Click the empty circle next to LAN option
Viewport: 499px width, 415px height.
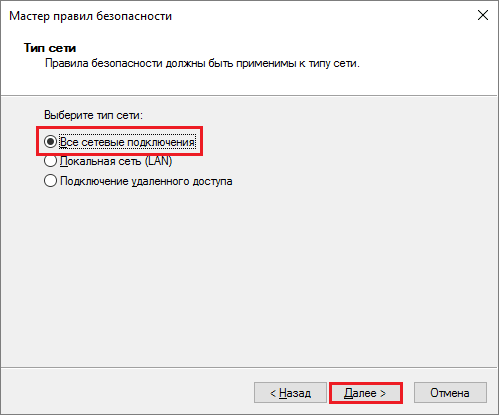(x=50, y=161)
